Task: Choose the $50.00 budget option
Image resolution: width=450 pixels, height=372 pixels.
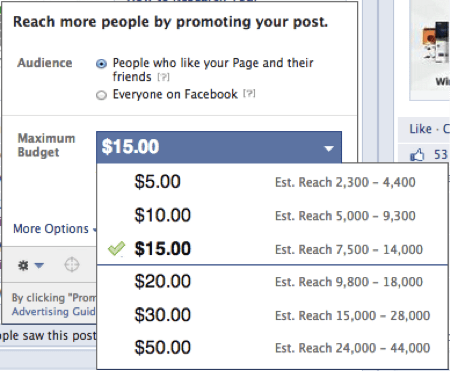Action: click(x=272, y=348)
